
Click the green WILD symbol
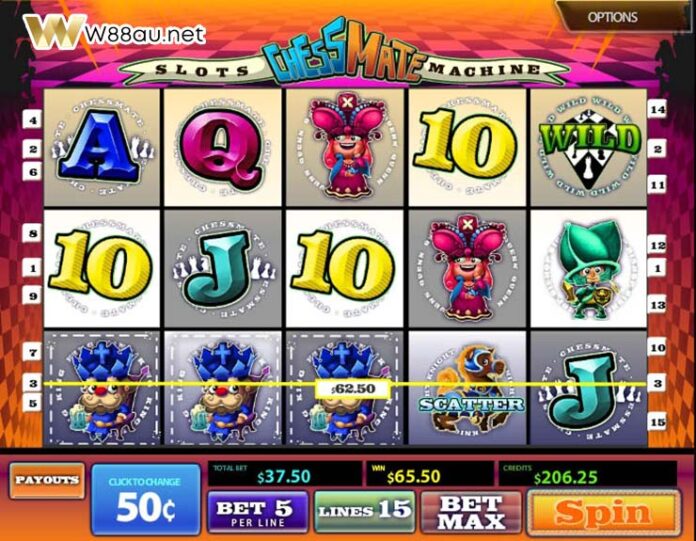[589, 147]
